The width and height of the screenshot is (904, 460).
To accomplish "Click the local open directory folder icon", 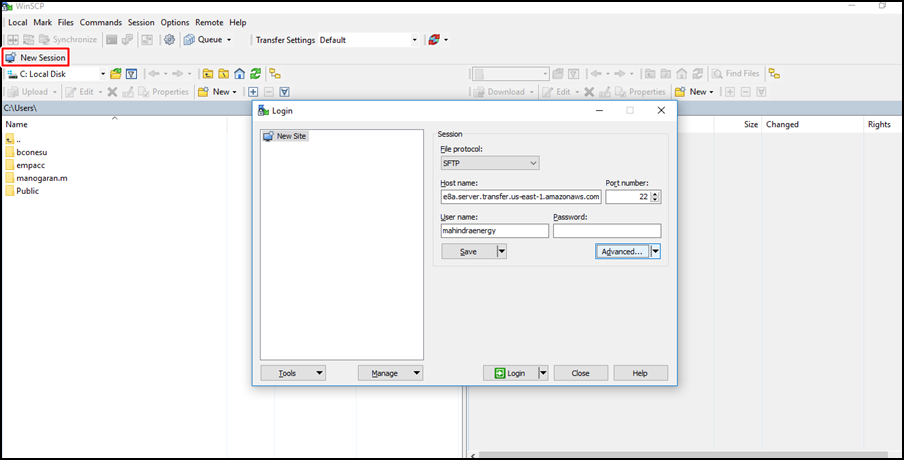I will [116, 74].
